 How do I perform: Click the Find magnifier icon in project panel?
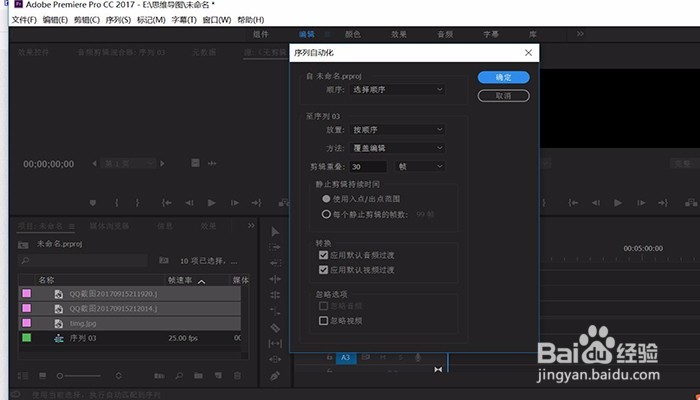point(179,376)
